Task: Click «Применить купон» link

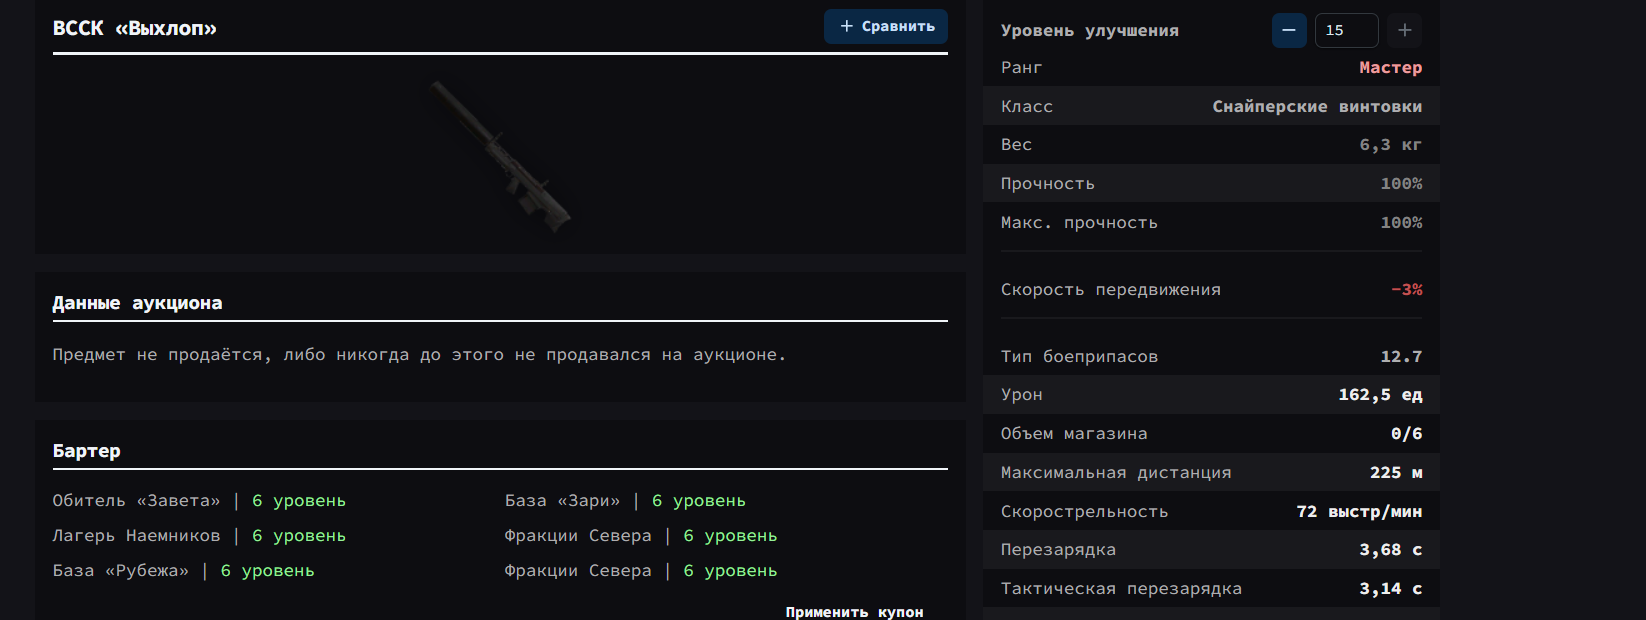Action: (x=854, y=612)
